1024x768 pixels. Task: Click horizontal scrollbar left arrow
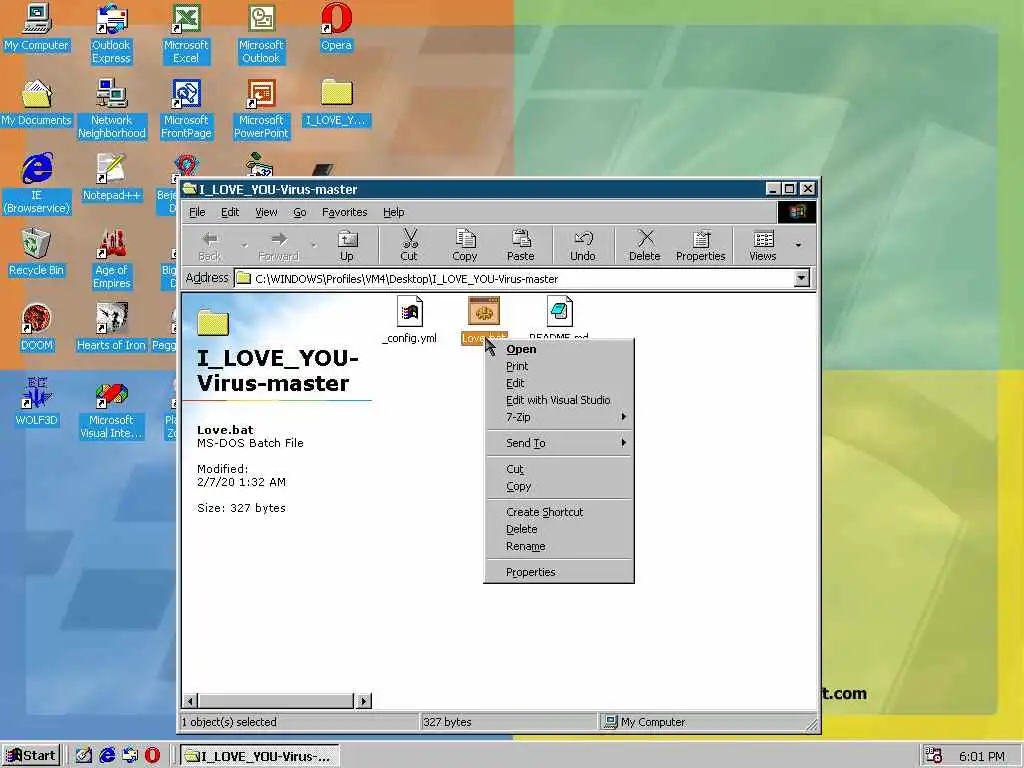[x=190, y=701]
